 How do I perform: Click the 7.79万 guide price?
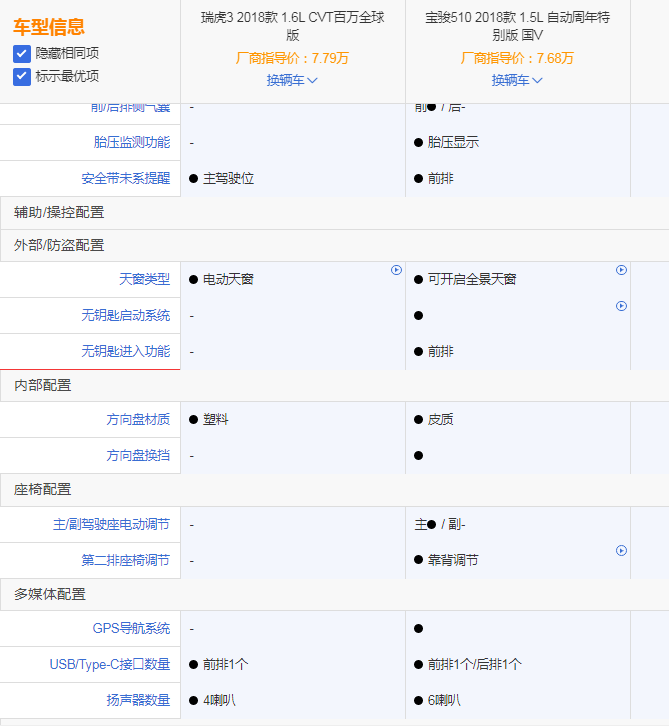[x=330, y=58]
